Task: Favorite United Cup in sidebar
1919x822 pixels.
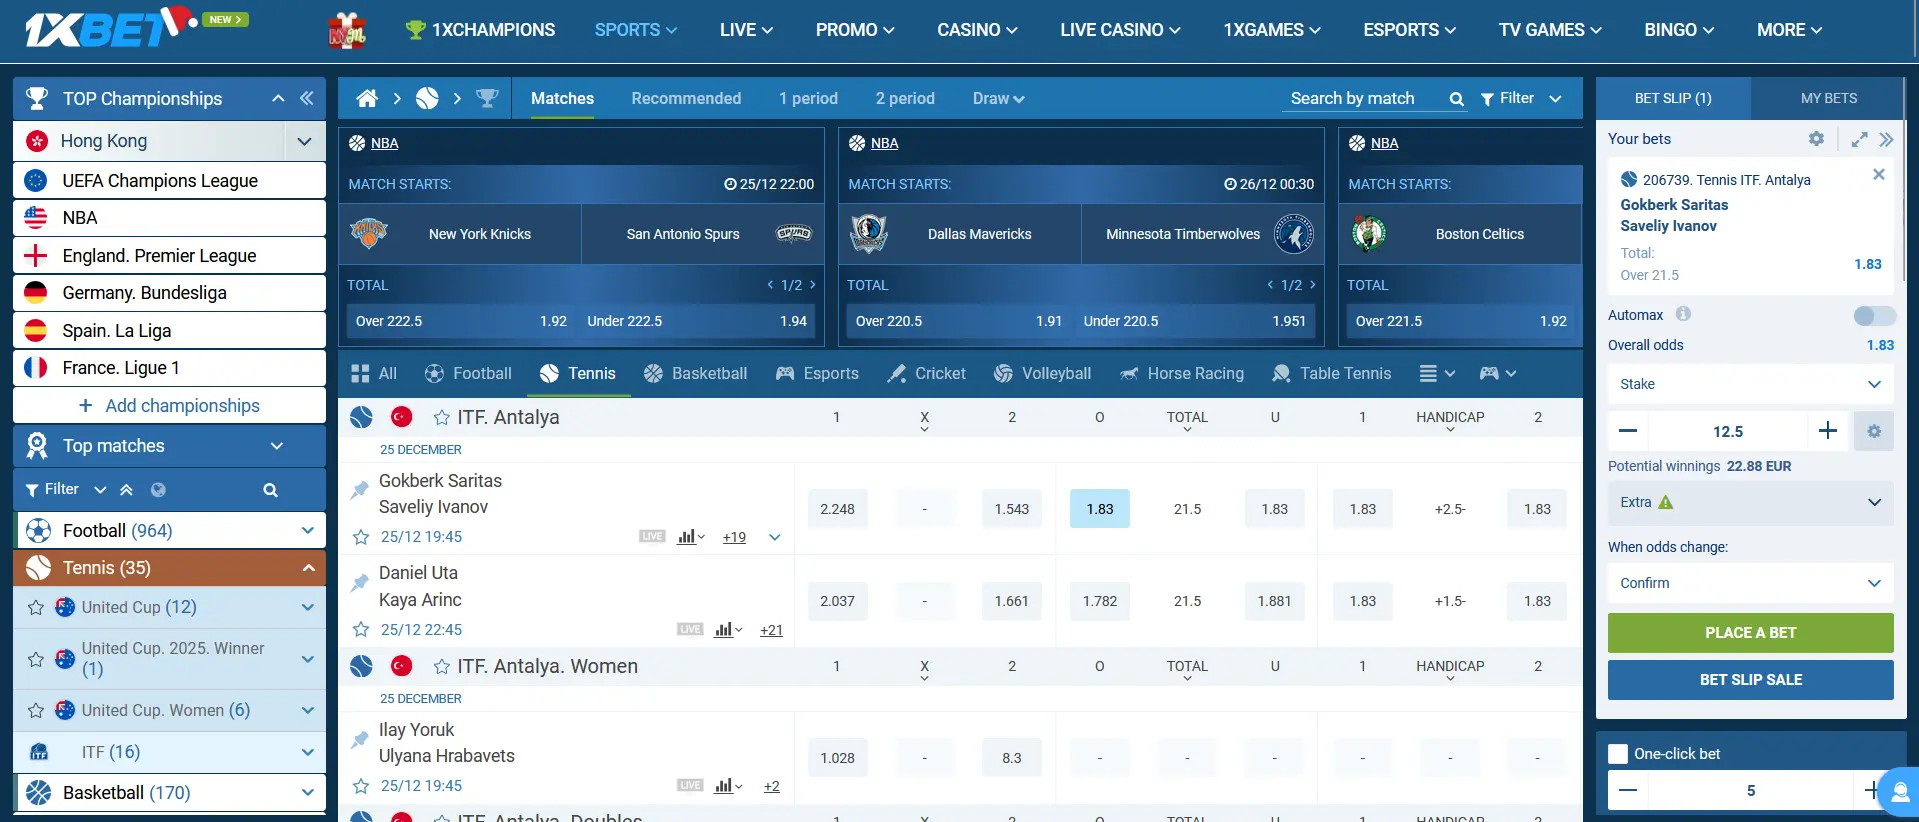Action: pos(36,607)
